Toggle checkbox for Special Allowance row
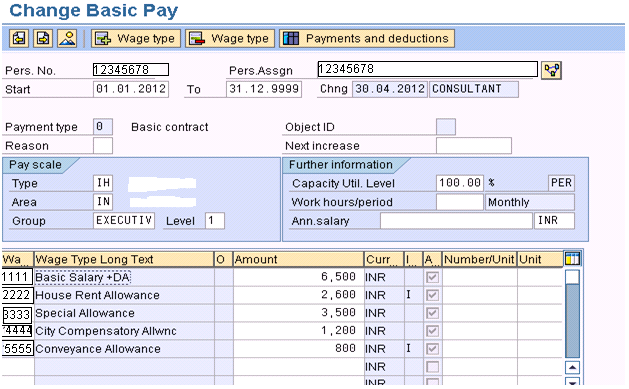Viewport: 629px width, 389px height. (x=432, y=313)
